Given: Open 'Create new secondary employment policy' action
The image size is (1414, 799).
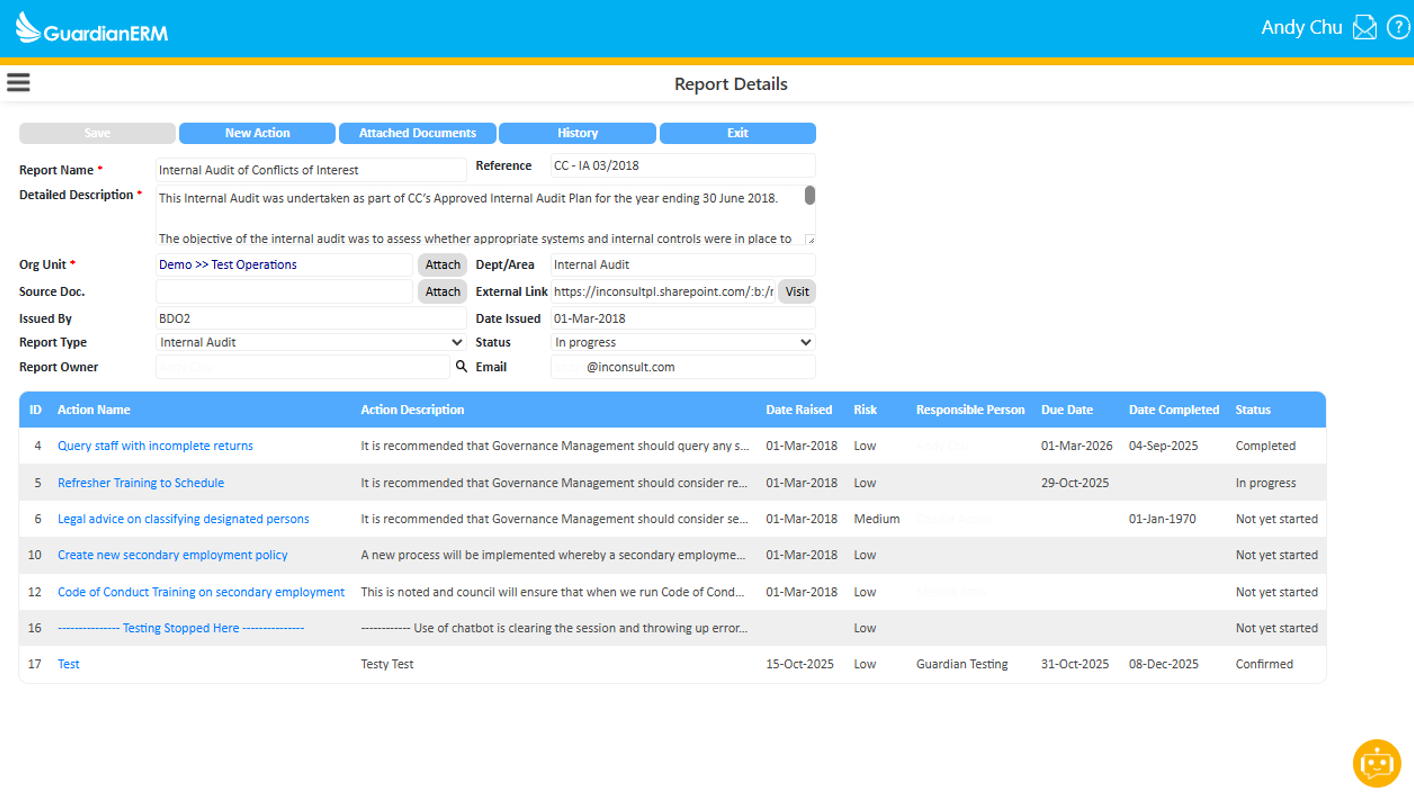Looking at the screenshot, I should [x=172, y=555].
